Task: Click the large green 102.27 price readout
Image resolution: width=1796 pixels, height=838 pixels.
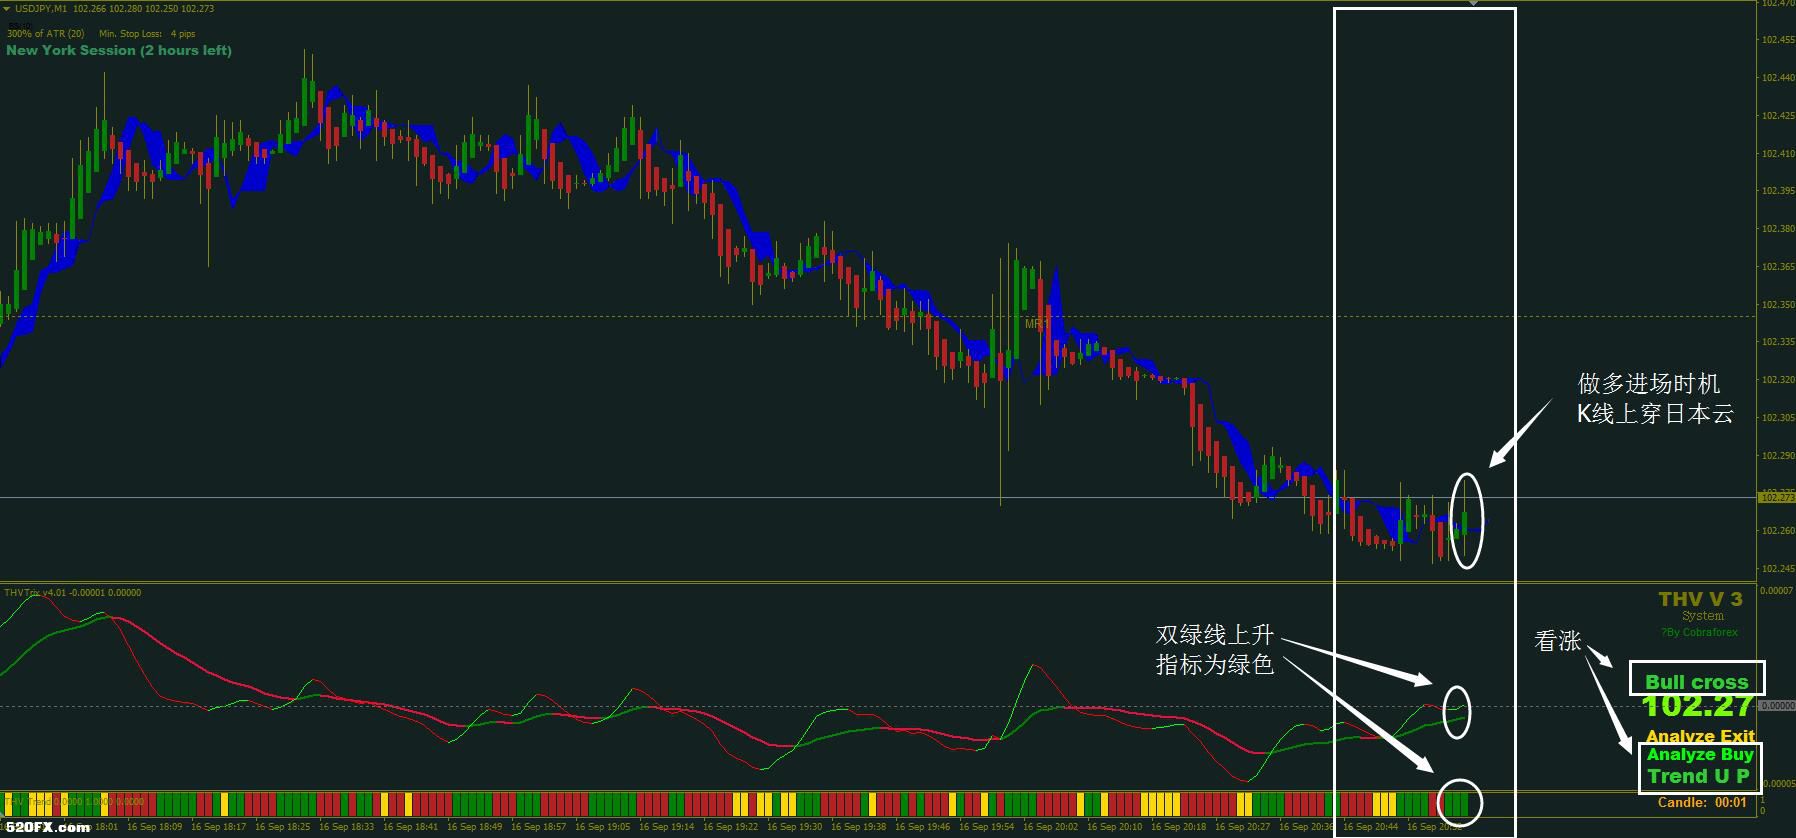Action: click(x=1698, y=706)
